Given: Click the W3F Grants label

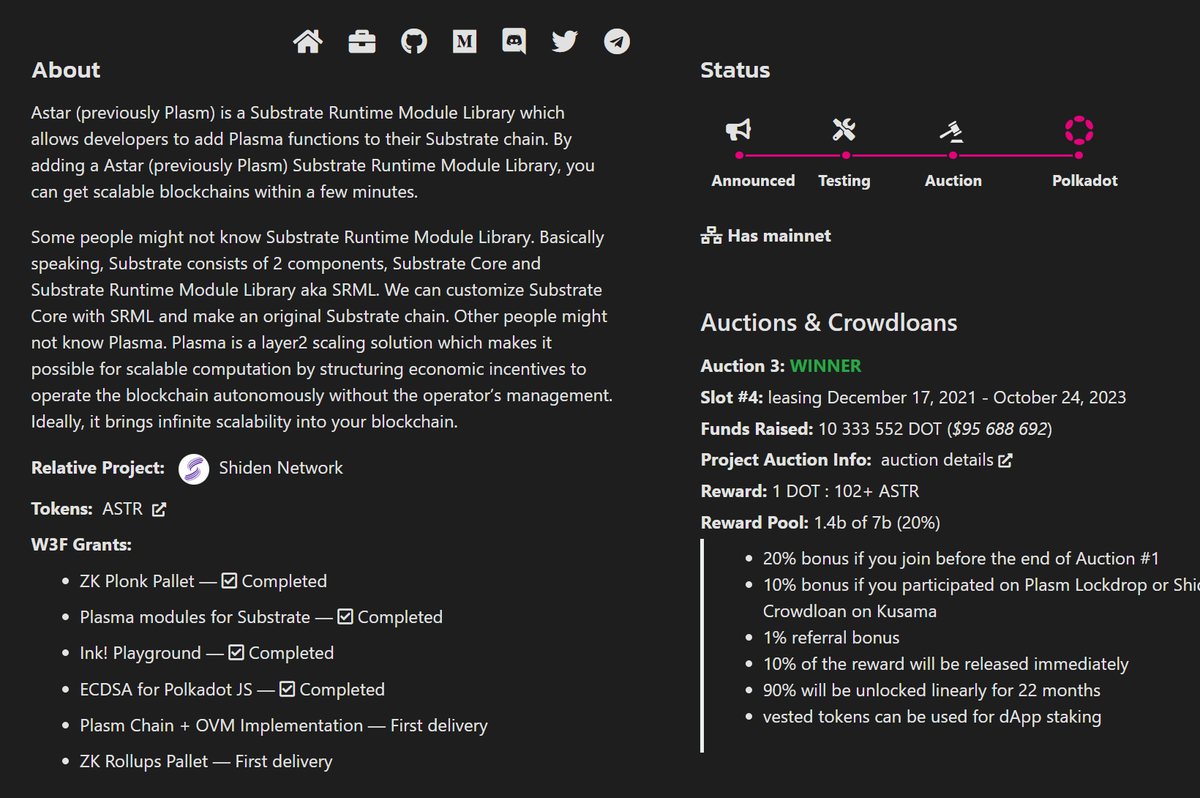Looking at the screenshot, I should (81, 545).
